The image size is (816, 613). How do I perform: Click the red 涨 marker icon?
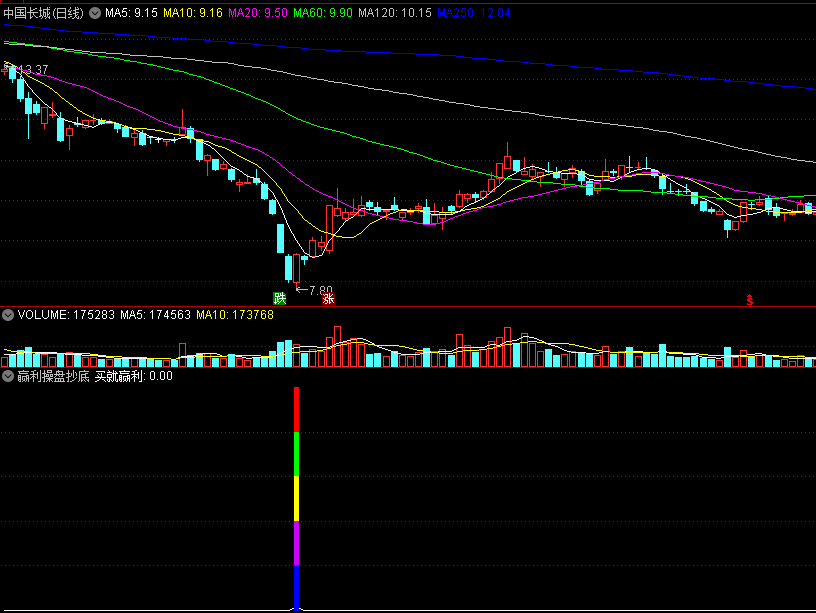pos(328,298)
